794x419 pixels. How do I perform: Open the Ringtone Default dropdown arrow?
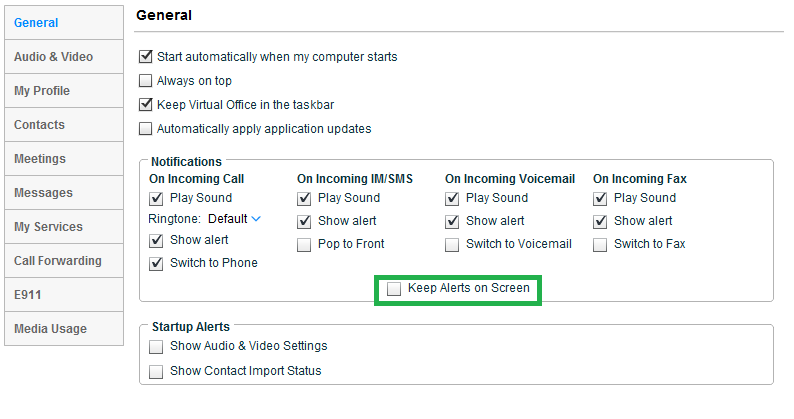[x=256, y=219]
